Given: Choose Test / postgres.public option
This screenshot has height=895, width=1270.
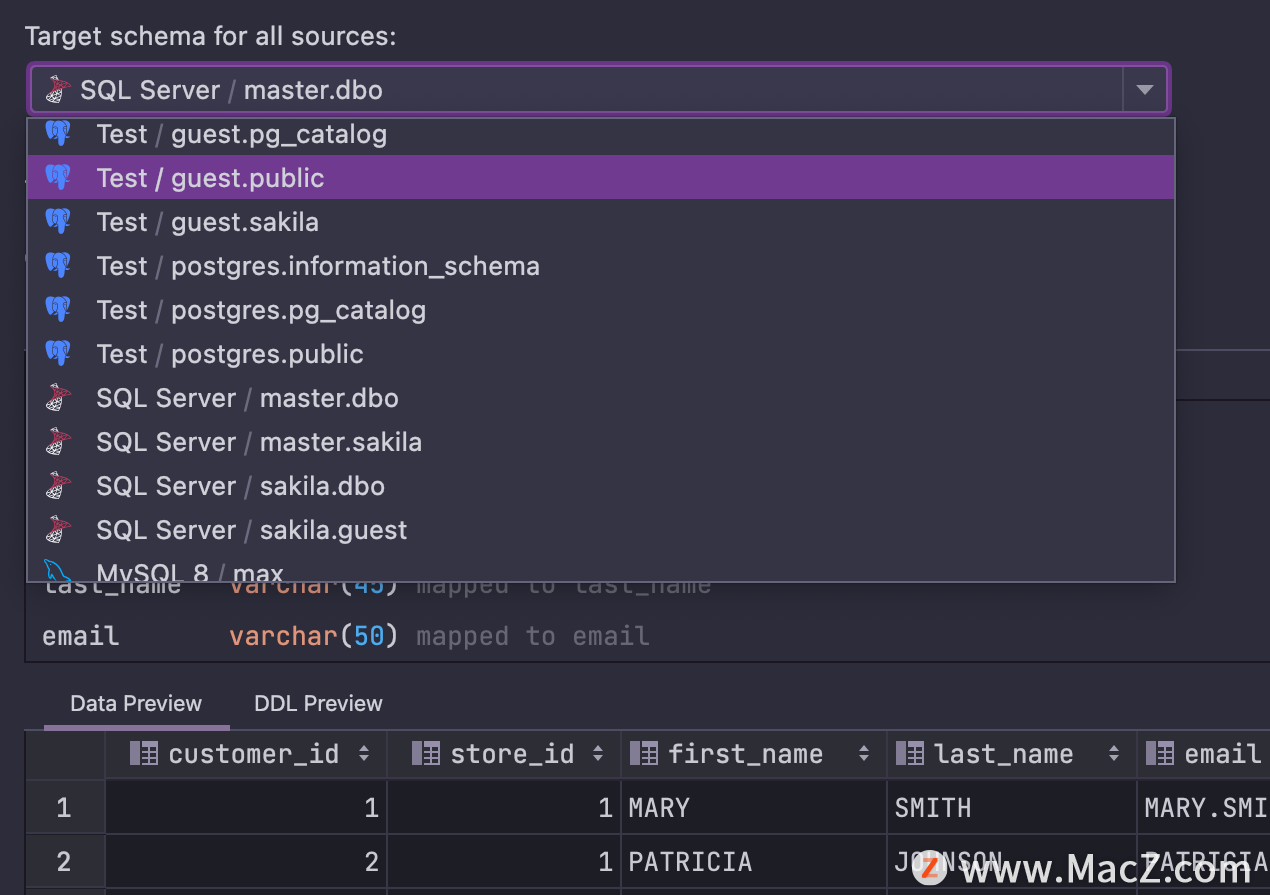Looking at the screenshot, I should coord(600,354).
